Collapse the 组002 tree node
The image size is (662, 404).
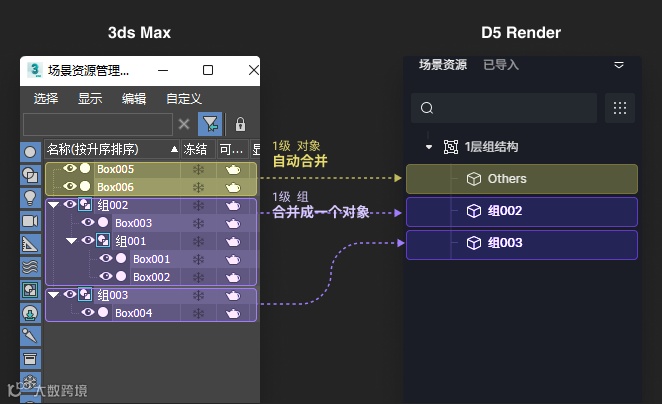pyautogui.click(x=54, y=205)
